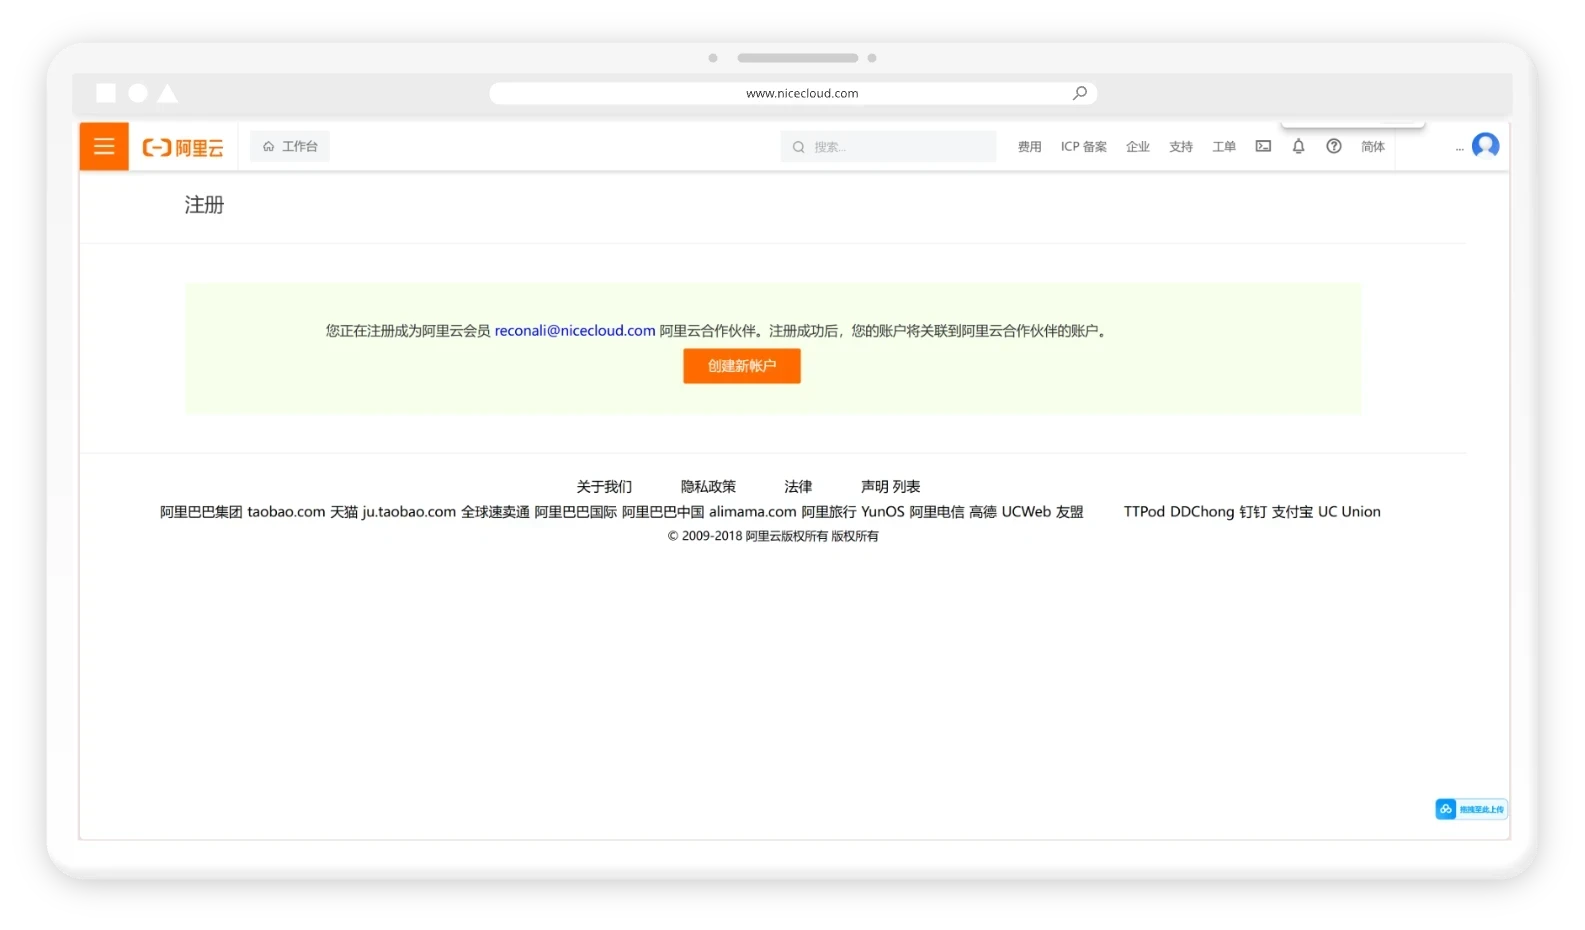The image size is (1585, 930).
Task: Click the blue cloud upload widget
Action: 1471,809
